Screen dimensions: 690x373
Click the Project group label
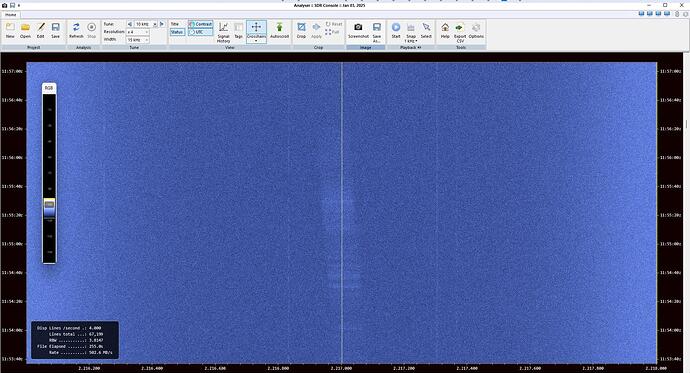click(x=34, y=47)
